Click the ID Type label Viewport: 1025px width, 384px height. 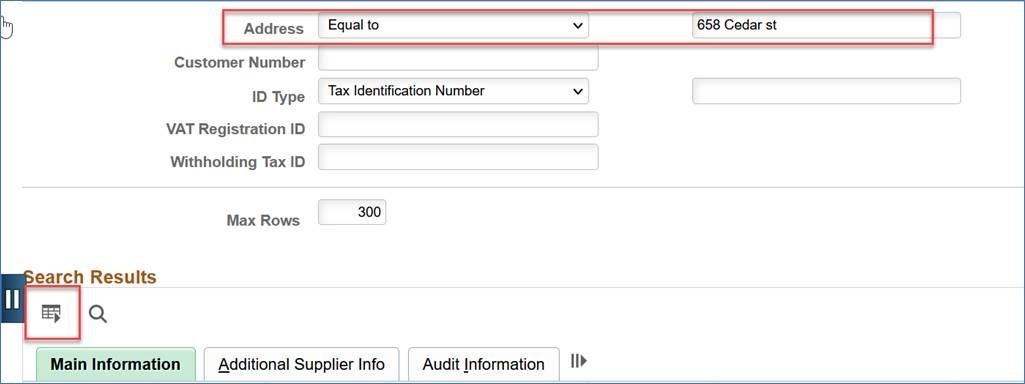pos(278,97)
